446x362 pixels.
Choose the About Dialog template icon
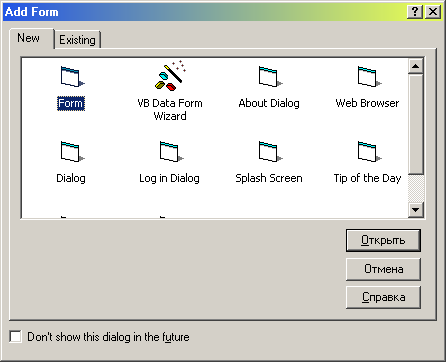[270, 76]
